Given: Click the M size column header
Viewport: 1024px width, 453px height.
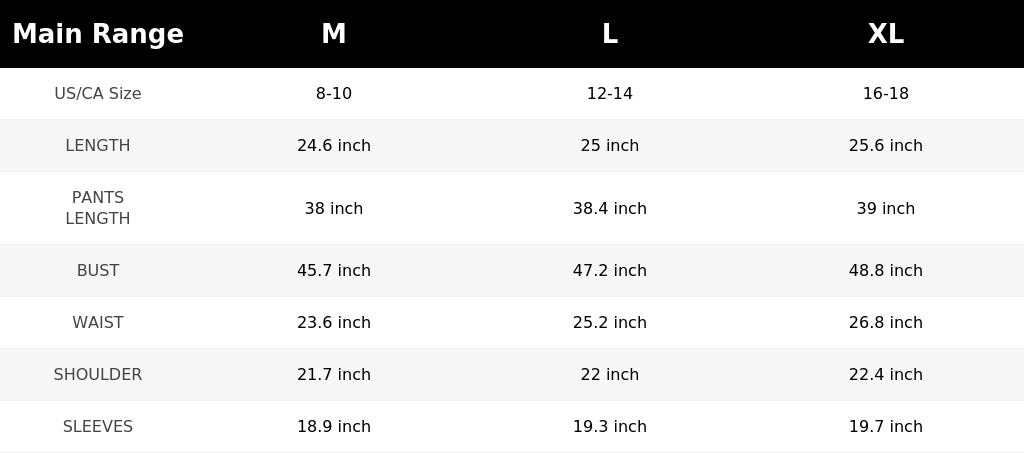Looking at the screenshot, I should (334, 34).
